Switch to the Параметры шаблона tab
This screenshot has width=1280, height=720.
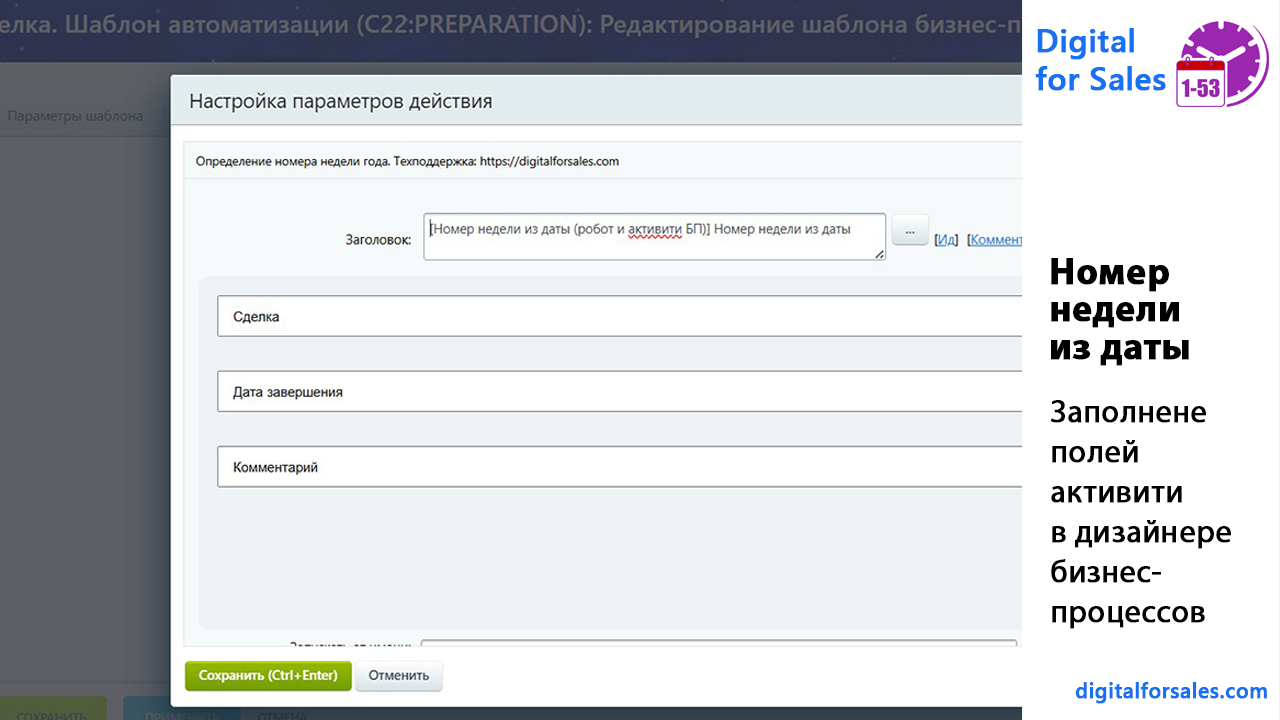tap(75, 116)
